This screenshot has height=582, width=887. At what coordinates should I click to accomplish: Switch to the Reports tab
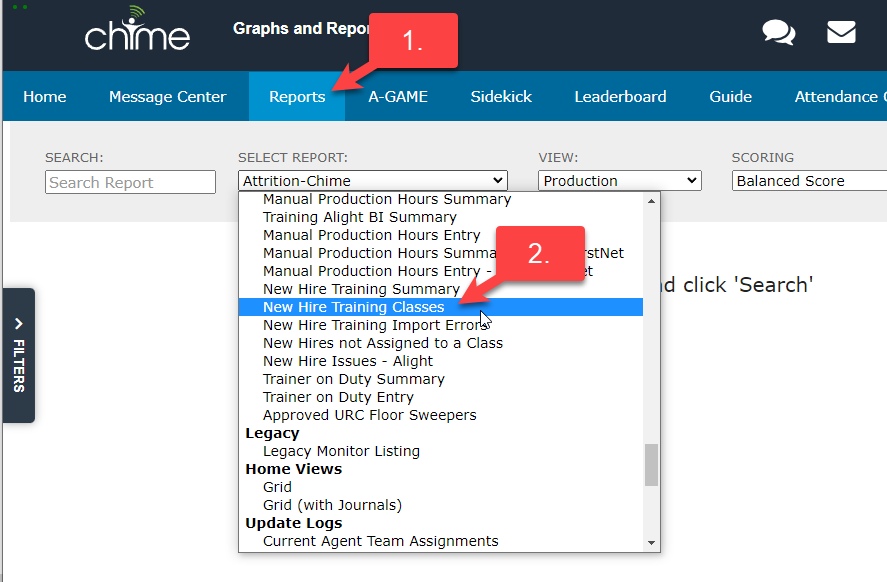point(297,97)
